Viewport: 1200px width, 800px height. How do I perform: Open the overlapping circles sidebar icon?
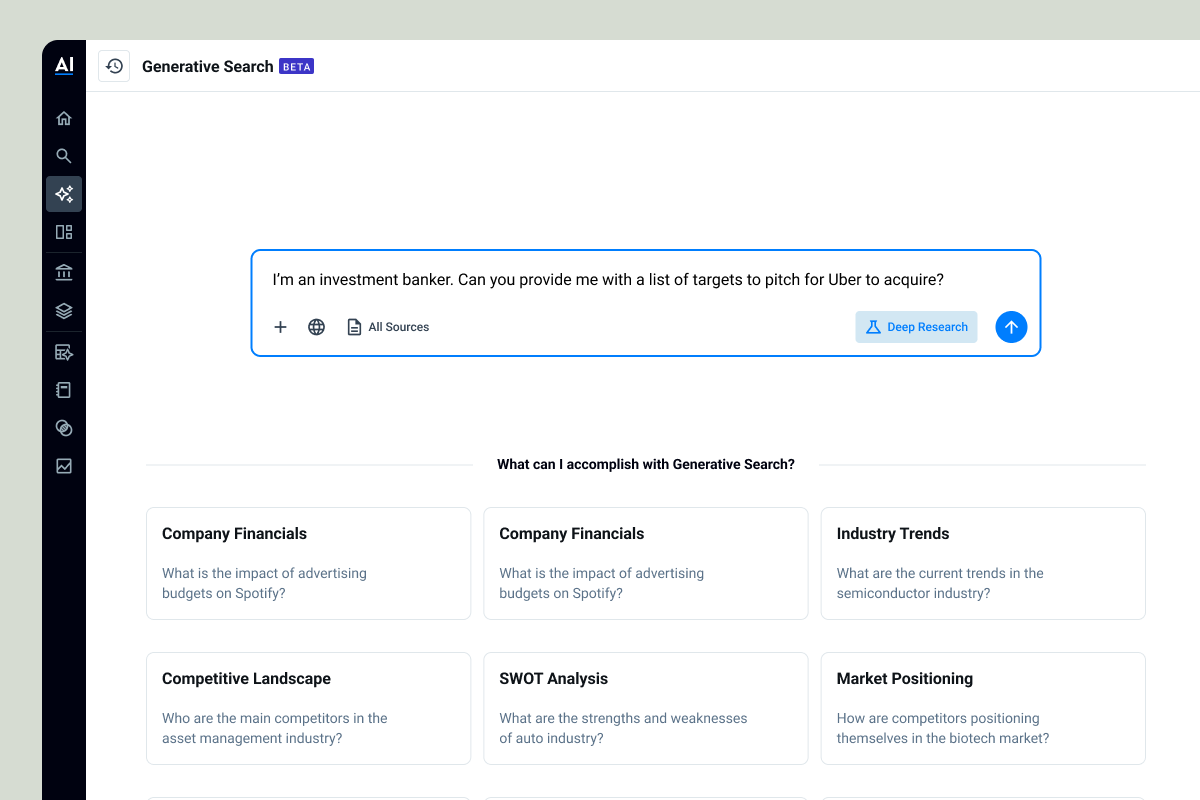click(64, 428)
